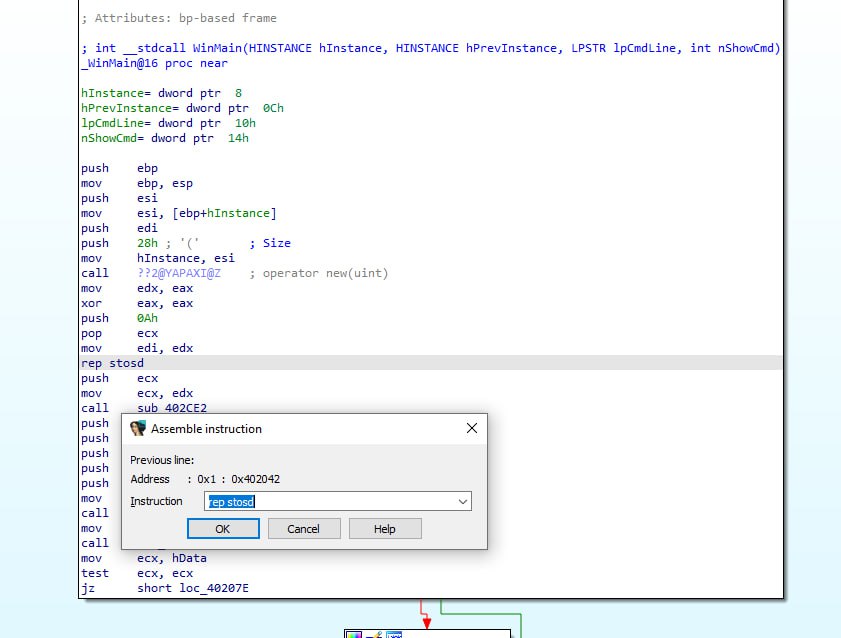
Task: Select the 'mov ebp, esp' instruction
Action: coord(137,183)
